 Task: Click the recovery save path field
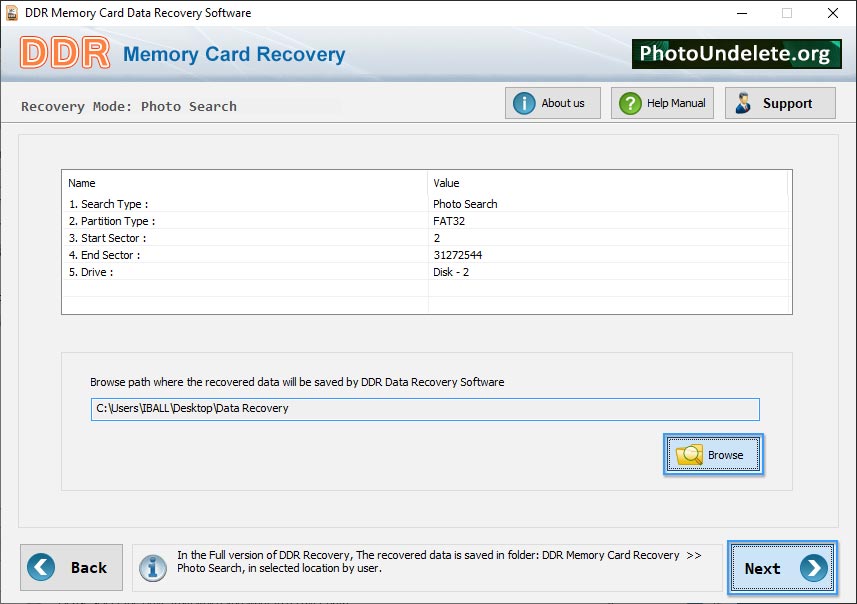pyautogui.click(x=425, y=409)
